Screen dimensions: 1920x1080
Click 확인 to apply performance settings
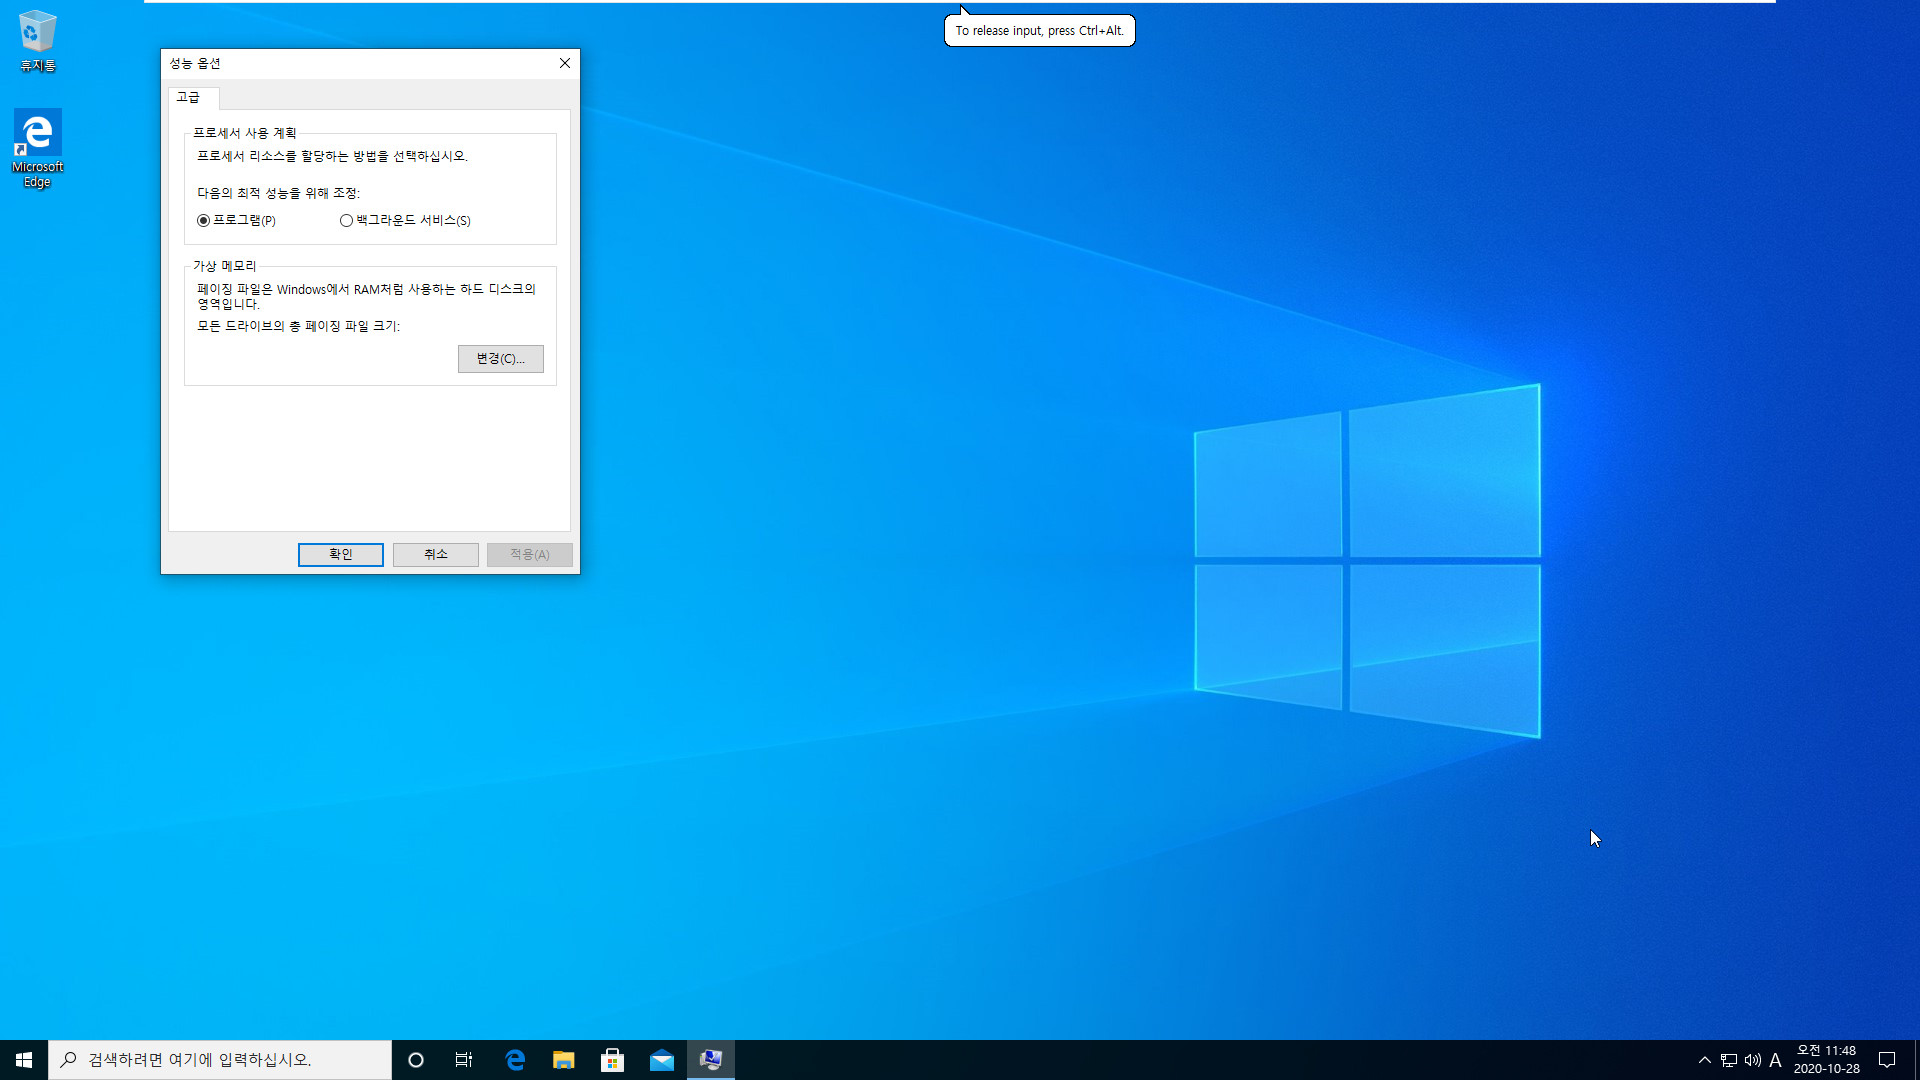click(x=340, y=553)
